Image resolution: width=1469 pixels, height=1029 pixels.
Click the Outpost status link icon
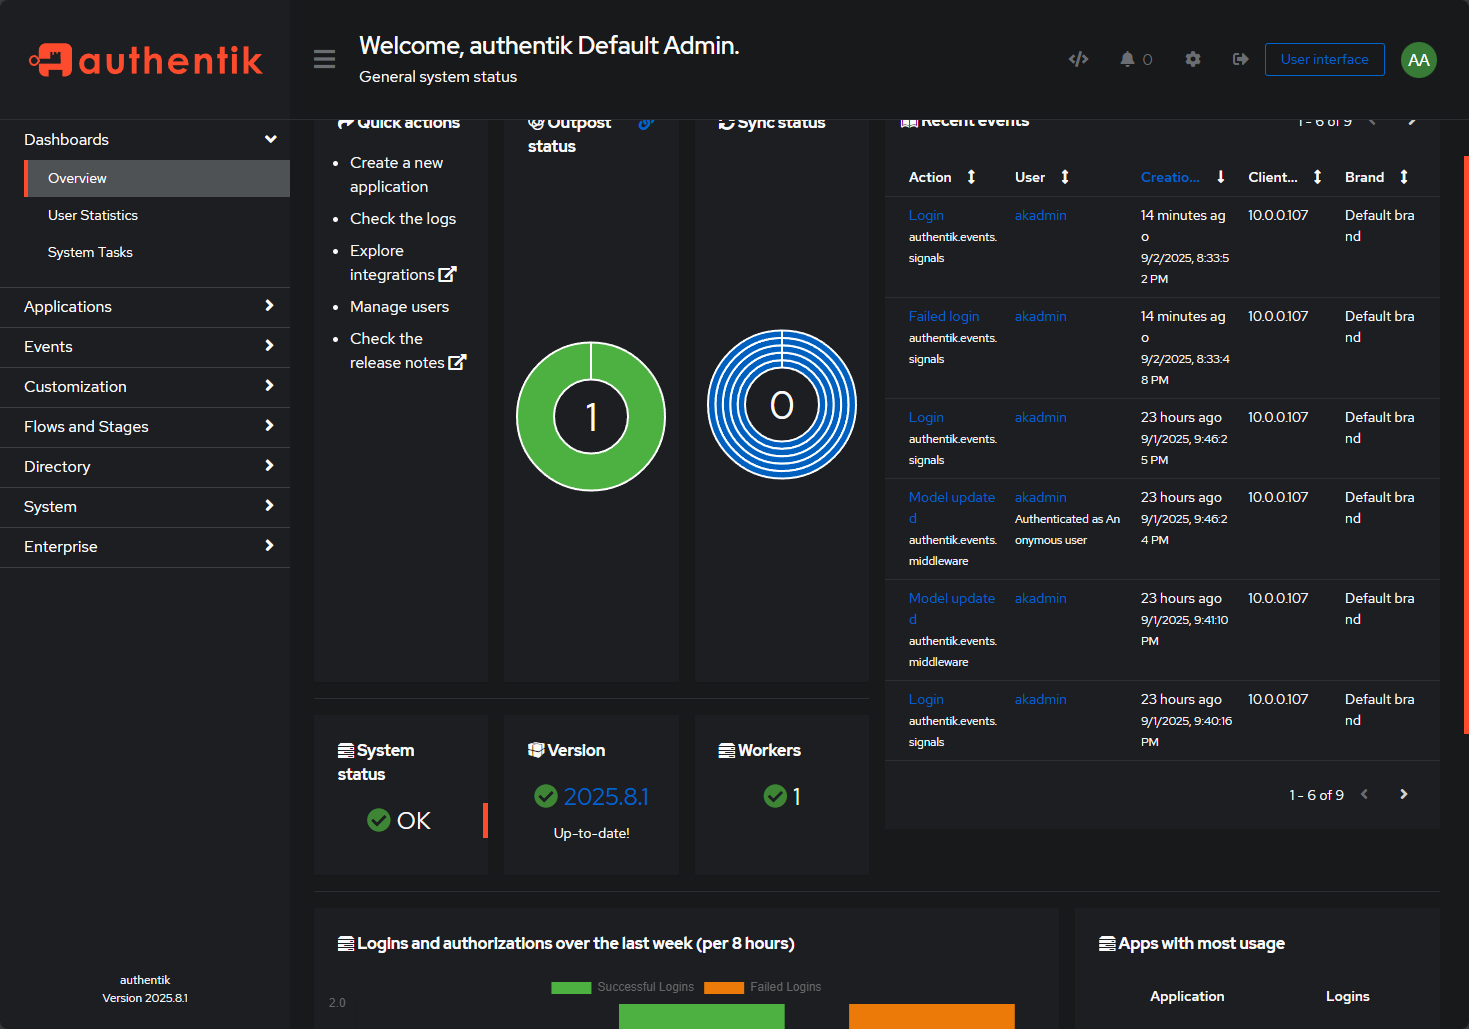point(646,123)
